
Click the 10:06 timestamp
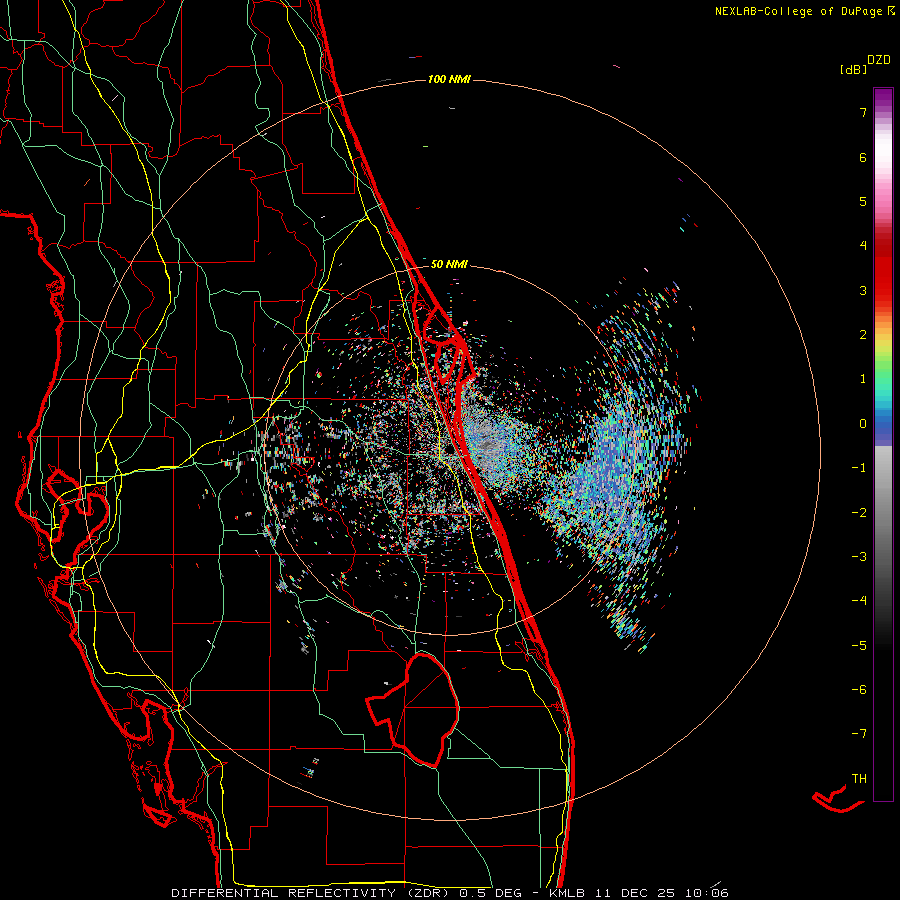(x=707, y=893)
